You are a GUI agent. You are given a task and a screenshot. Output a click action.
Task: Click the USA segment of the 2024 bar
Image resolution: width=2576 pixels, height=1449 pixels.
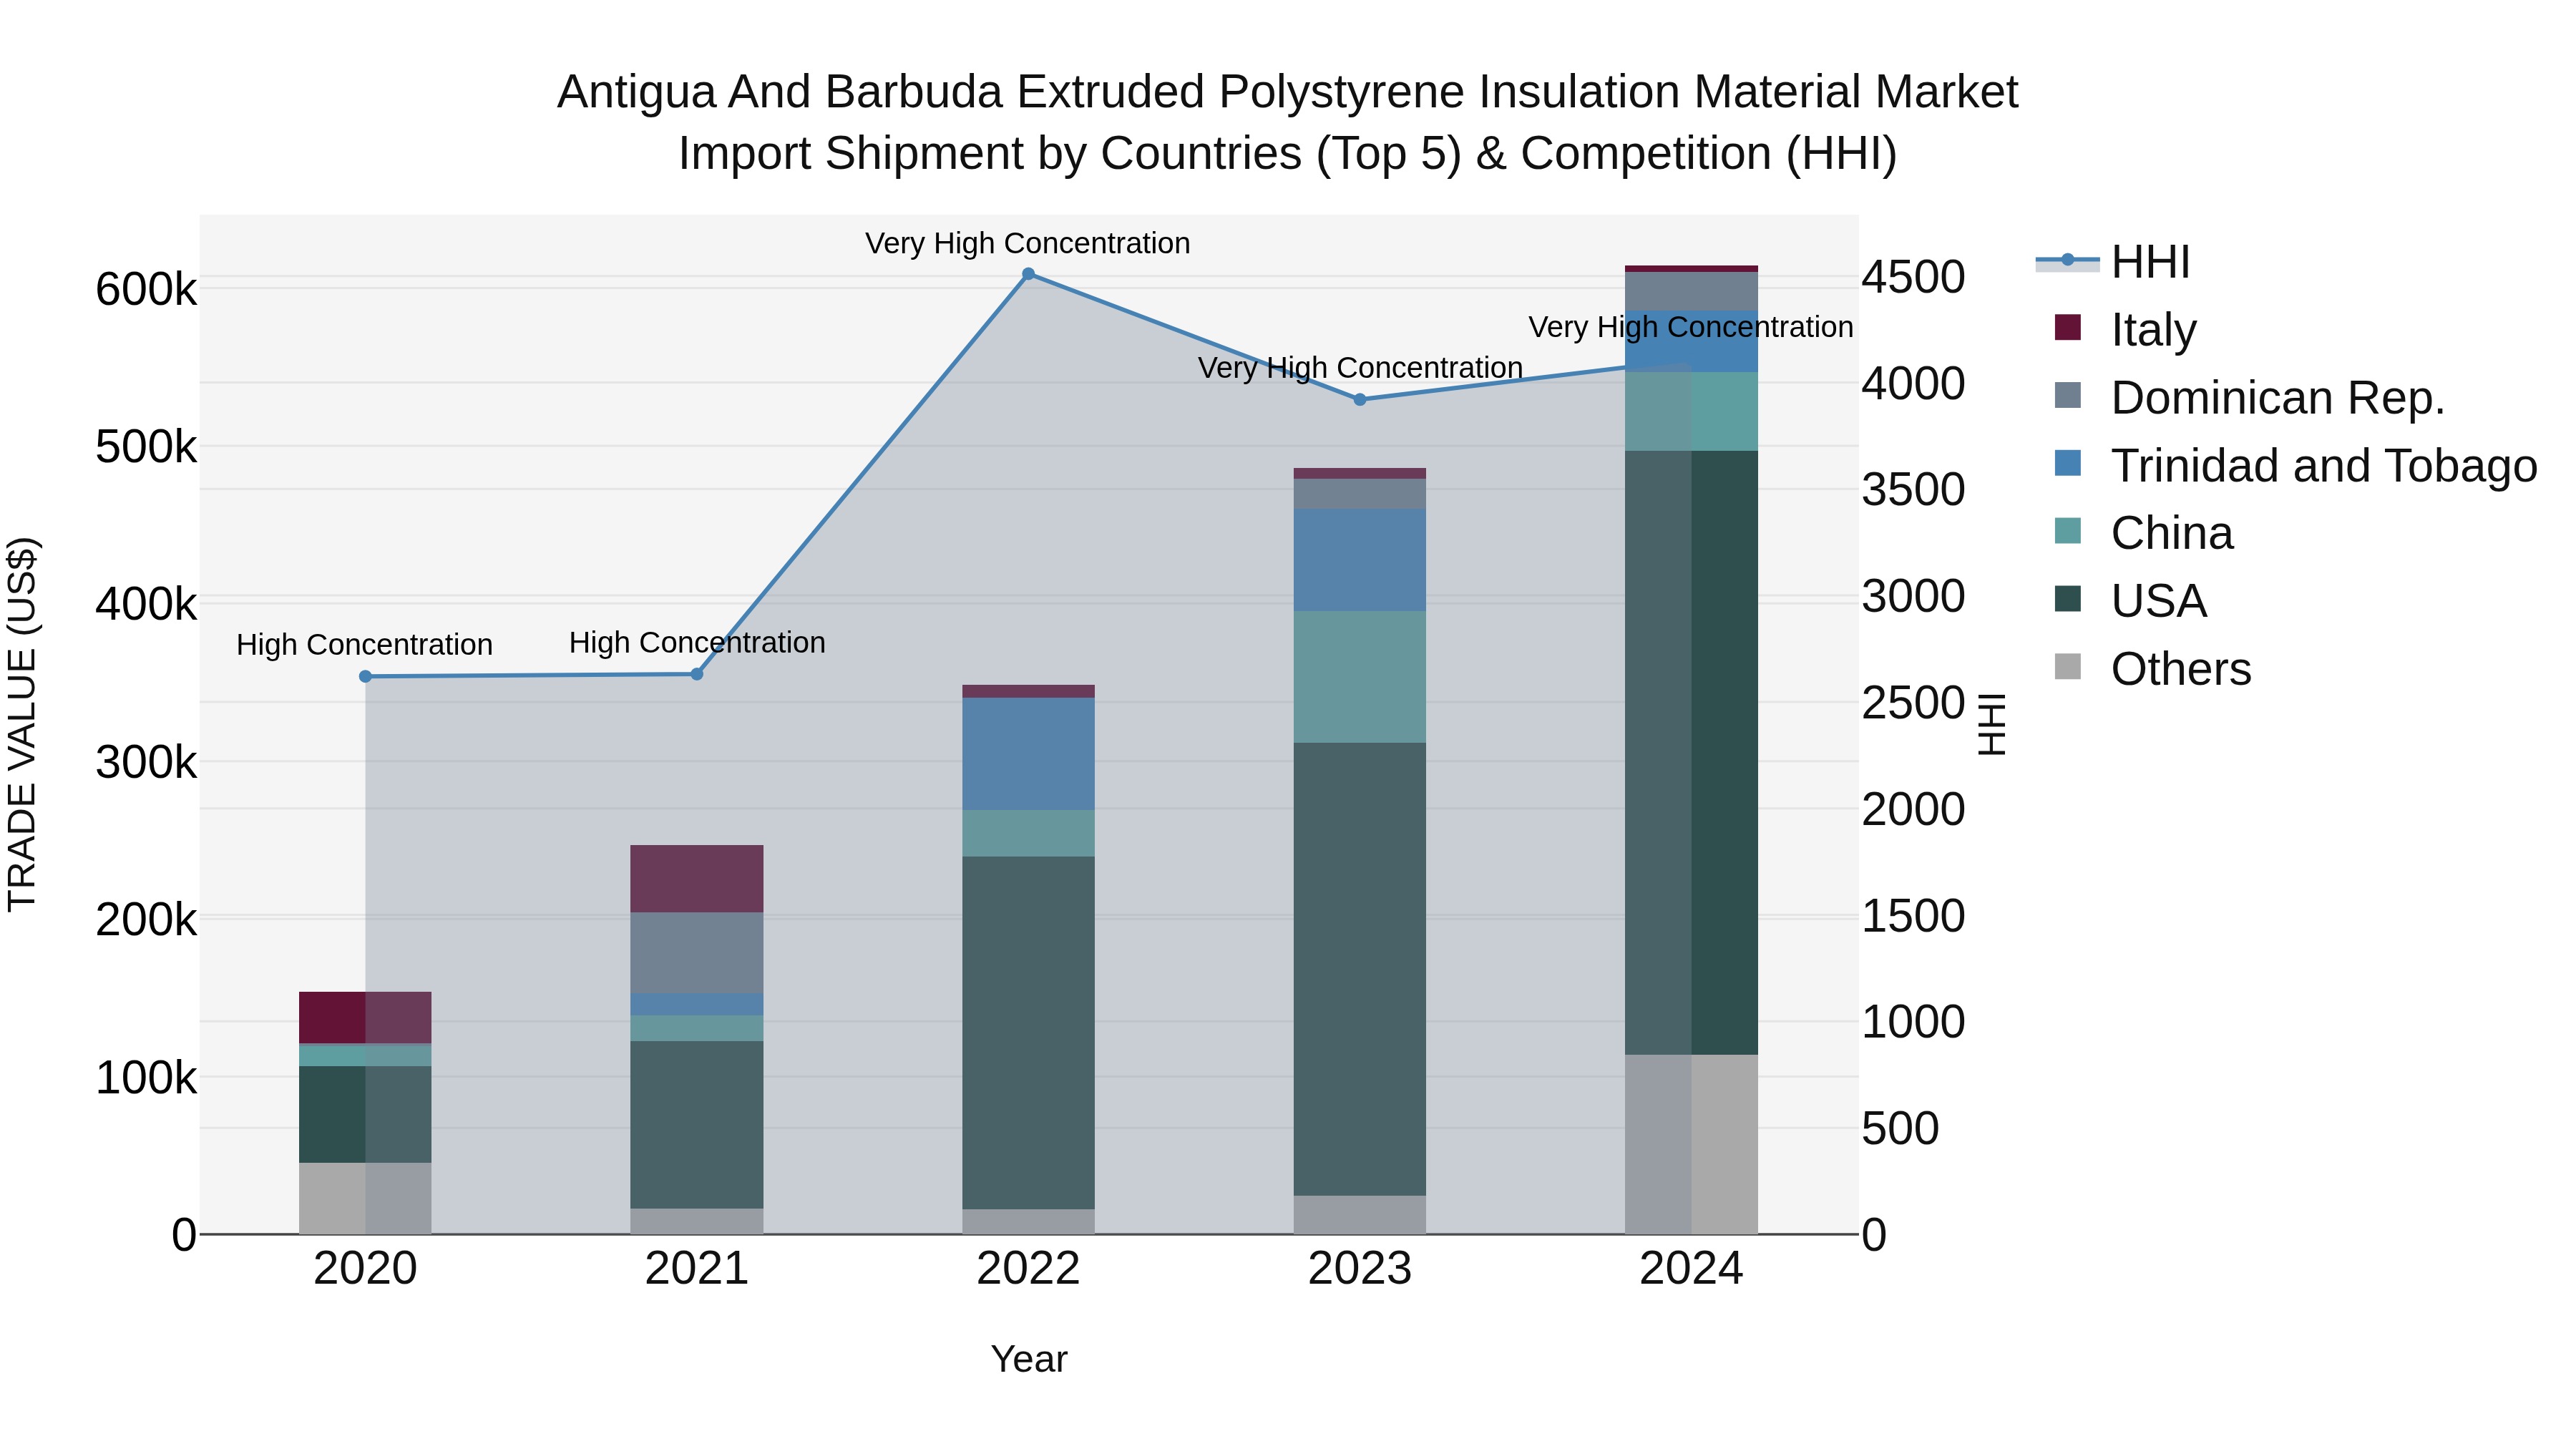pos(1691,753)
